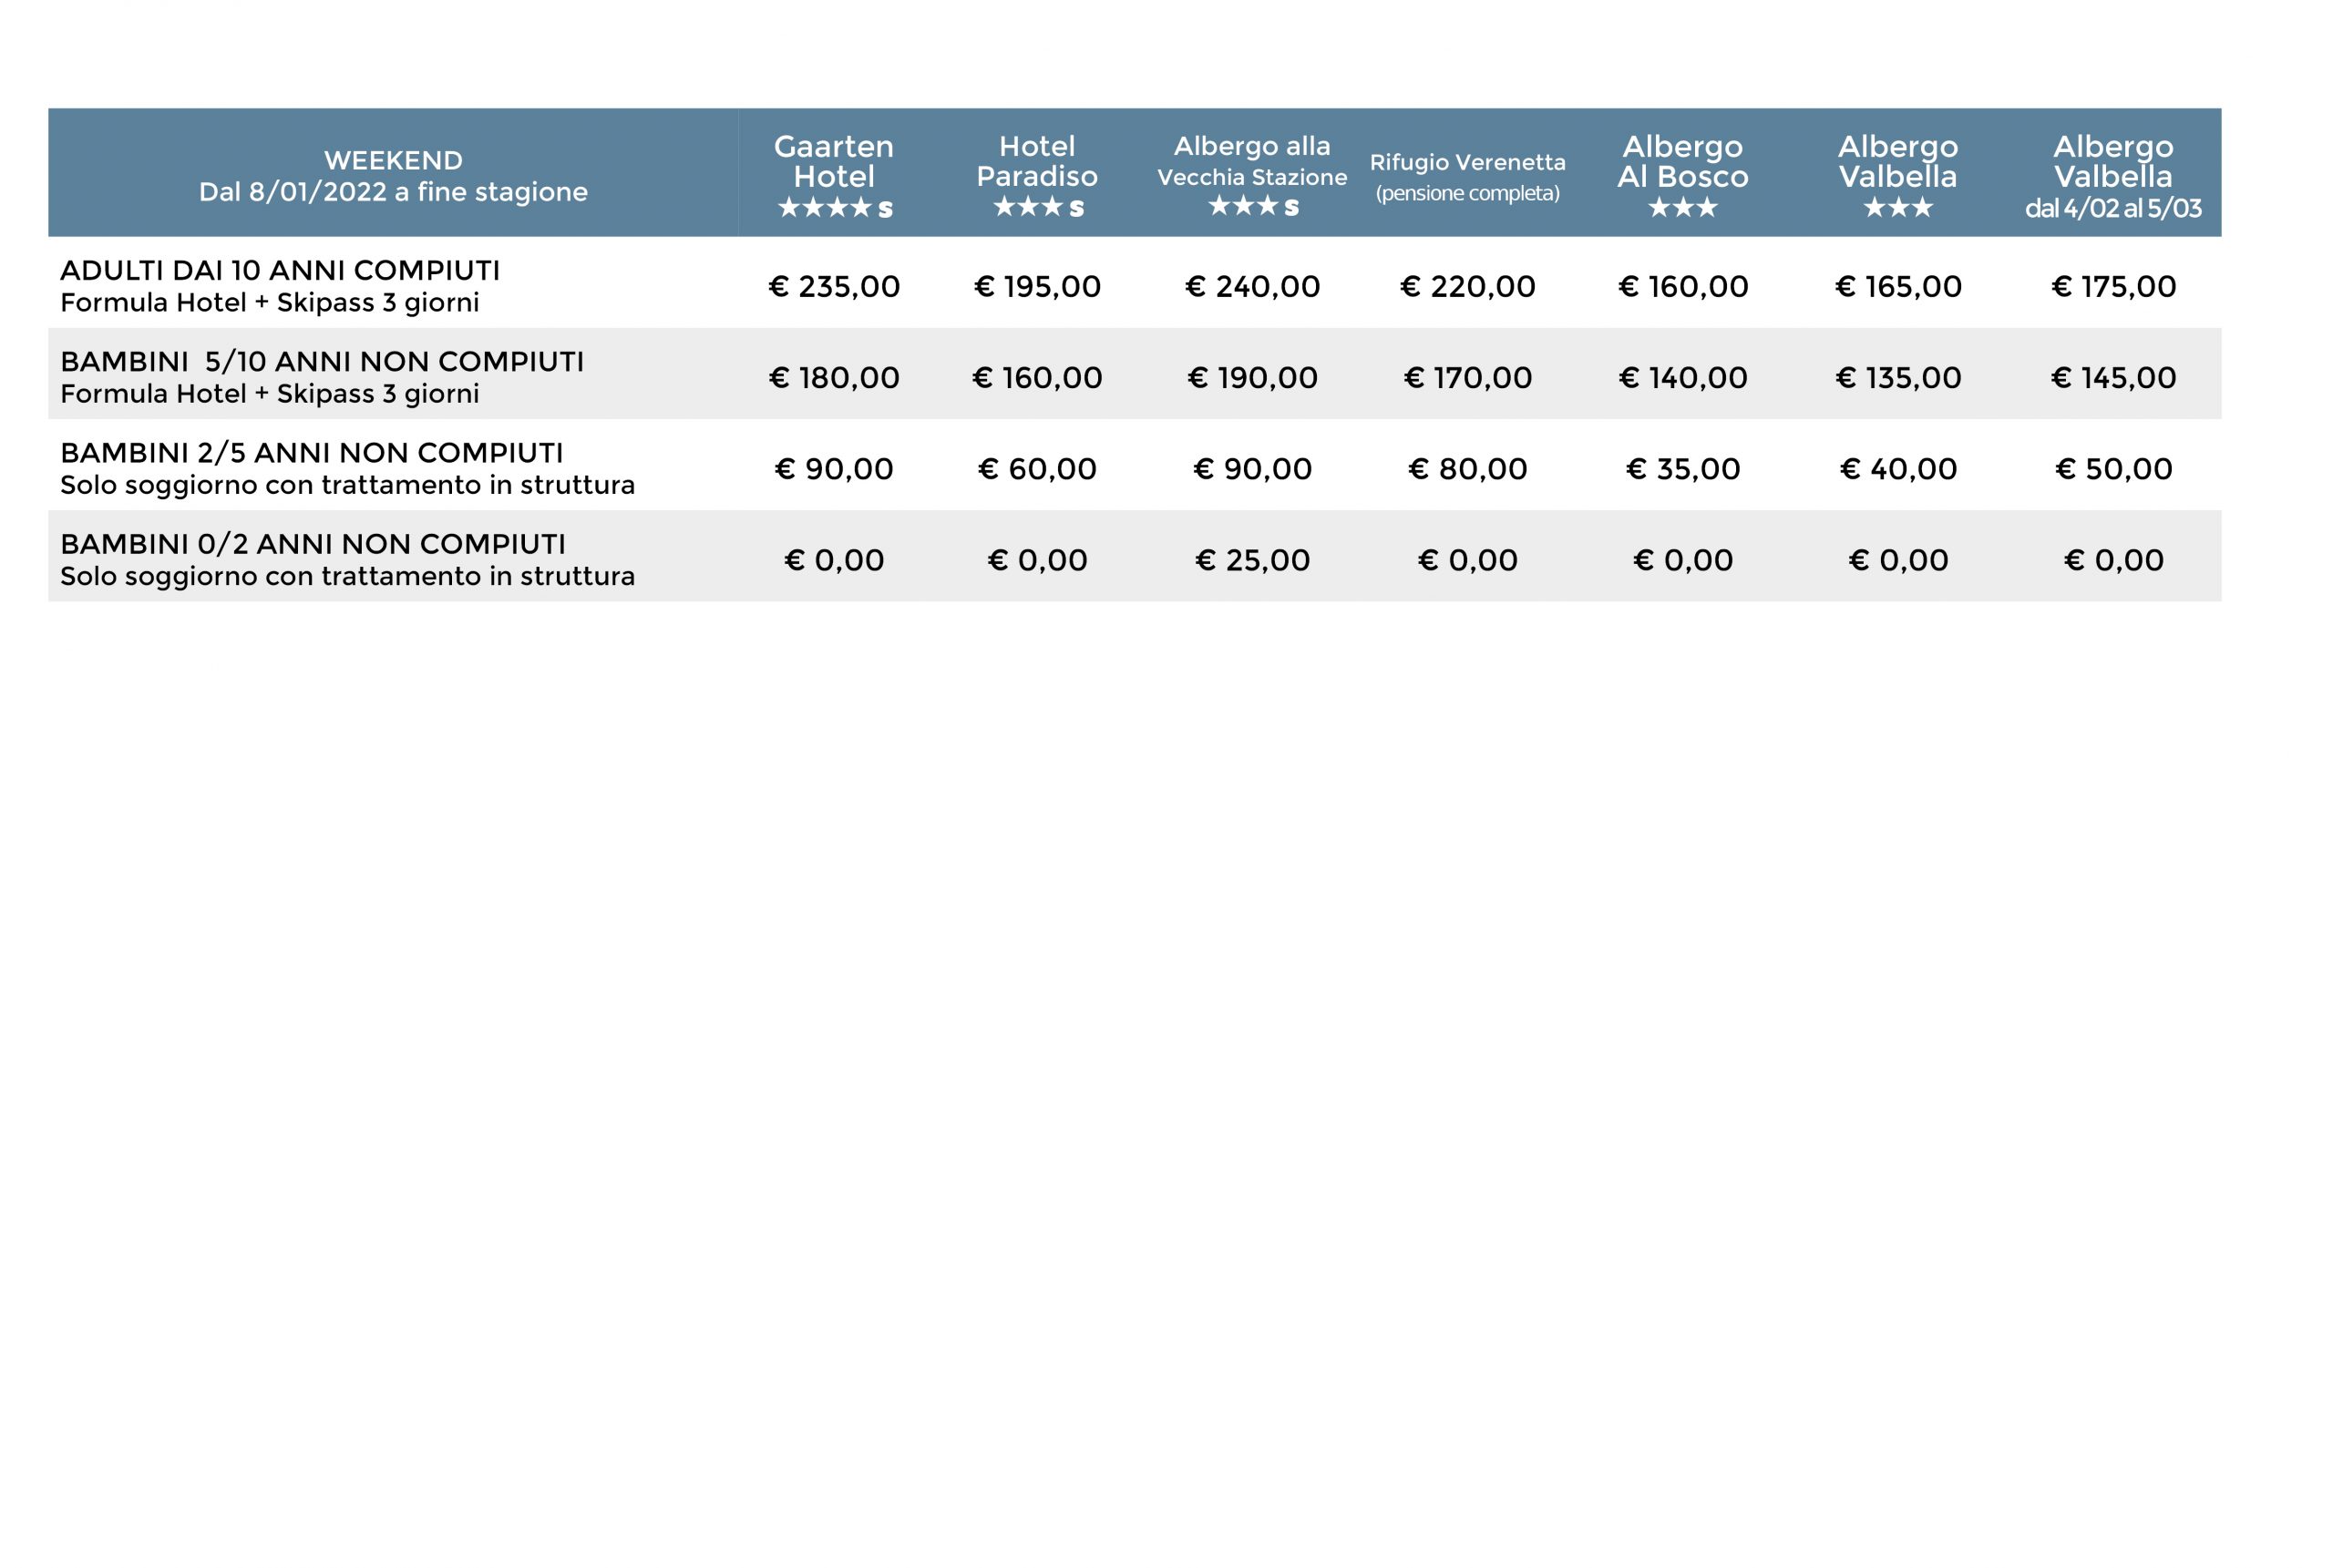This screenshot has height=1568, width=2333.
Task: Click the € 240,00 adult price
Action: click(x=1252, y=287)
